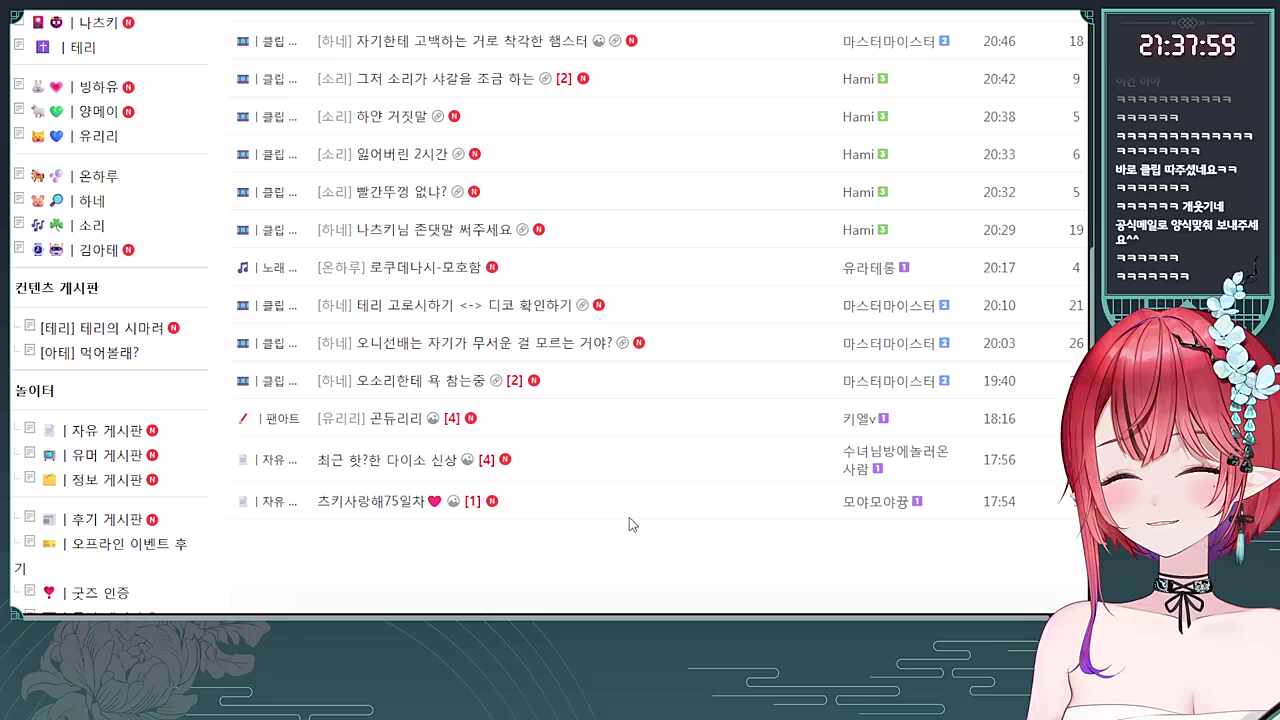
Task: Click the red pencil fan art icon beside 곤듀리리
Action: (x=242, y=419)
